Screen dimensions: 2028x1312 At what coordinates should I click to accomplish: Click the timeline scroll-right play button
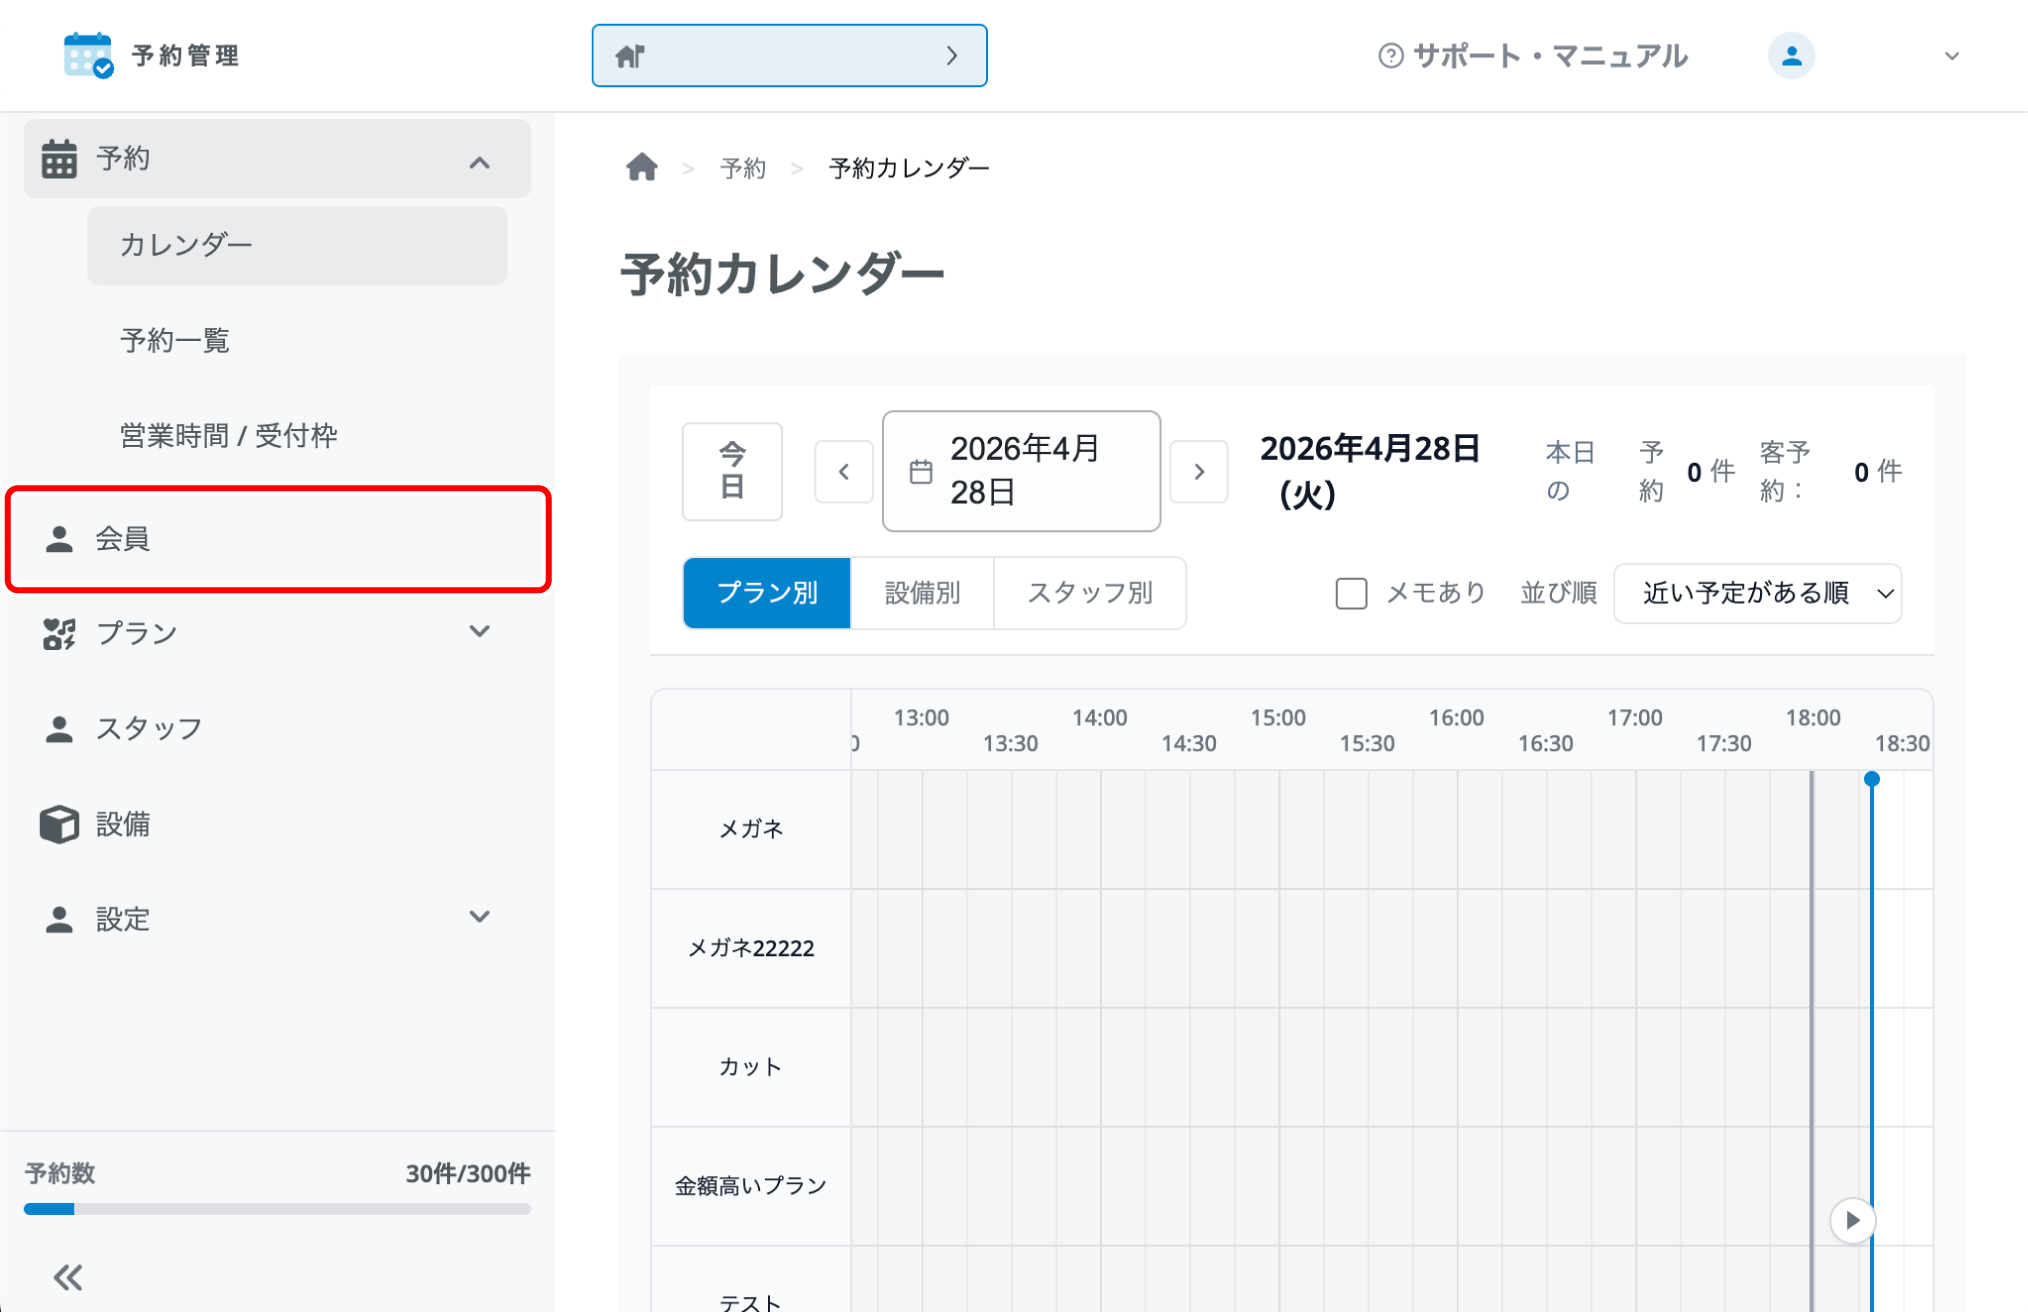[x=1852, y=1220]
